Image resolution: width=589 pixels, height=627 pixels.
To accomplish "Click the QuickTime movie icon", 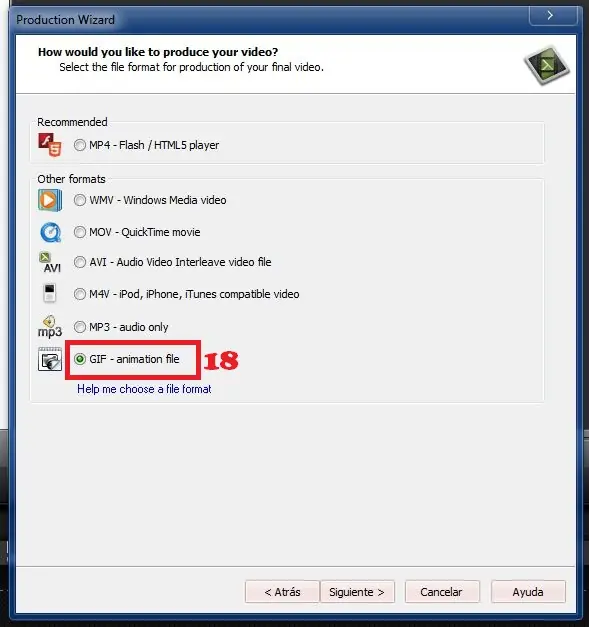I will 50,232.
